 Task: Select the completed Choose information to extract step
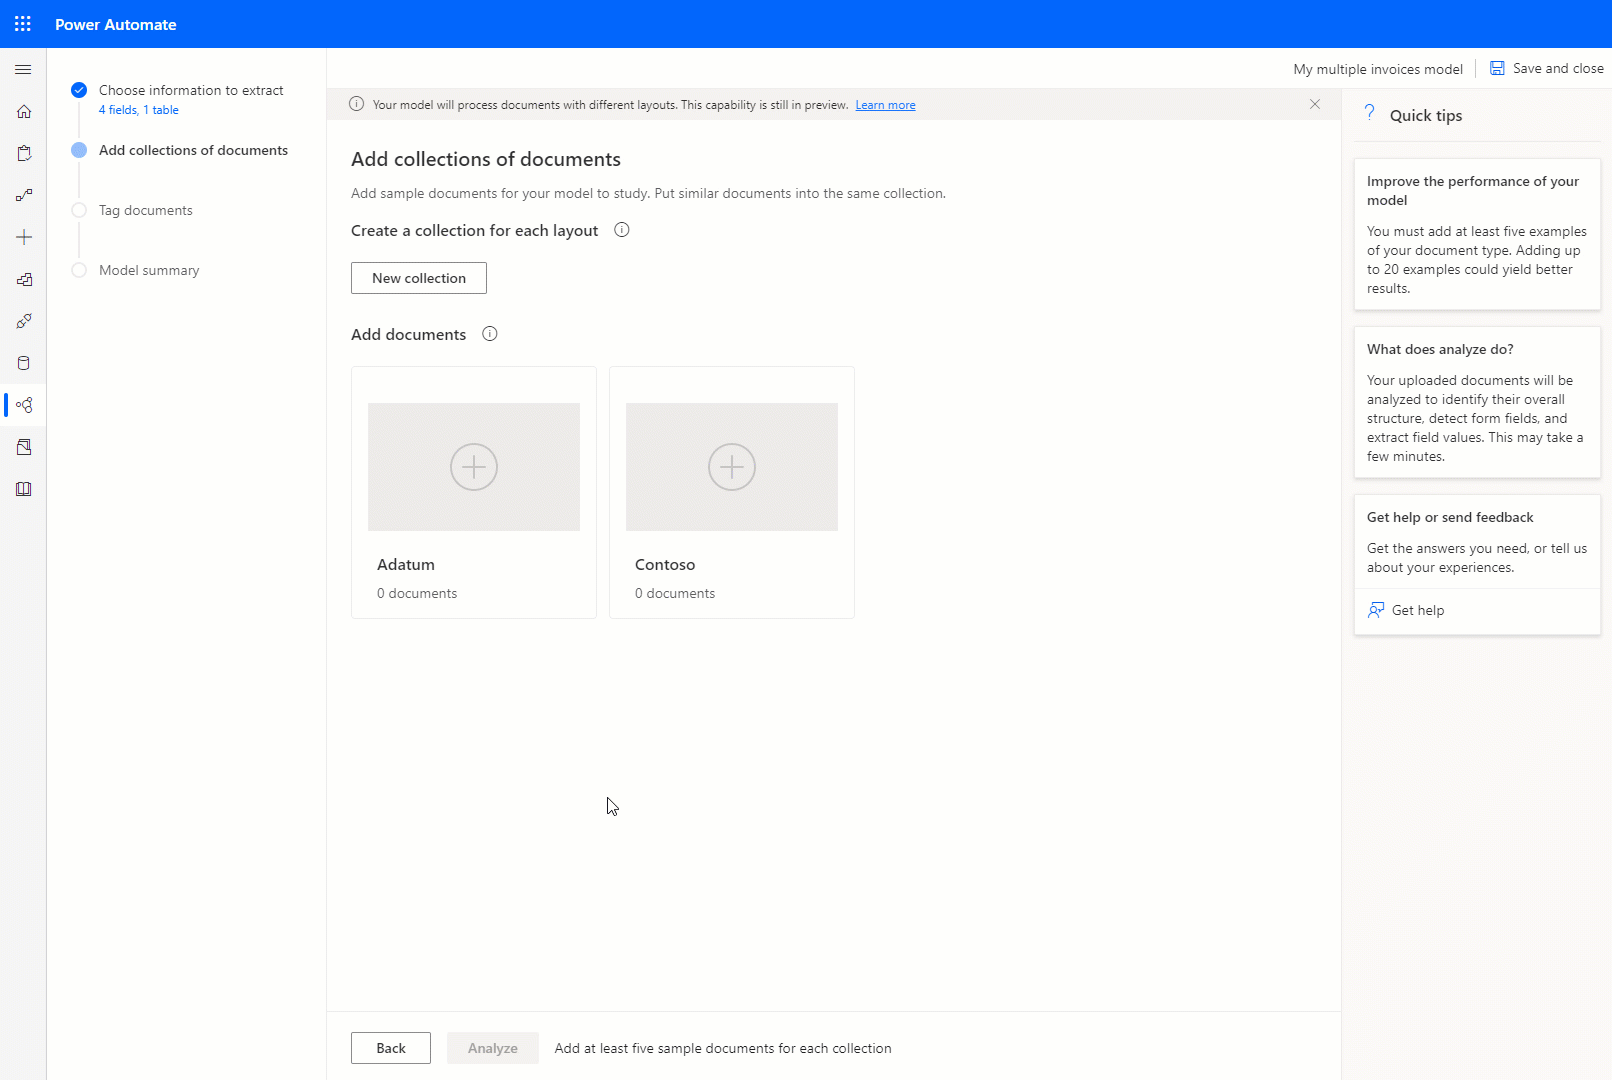pyautogui.click(x=190, y=90)
